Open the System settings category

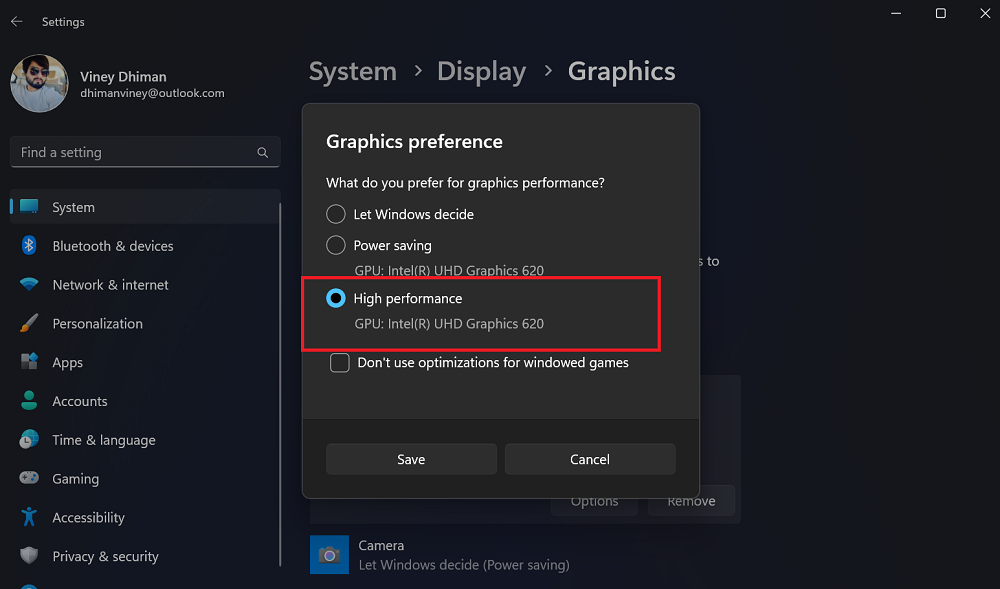point(145,207)
